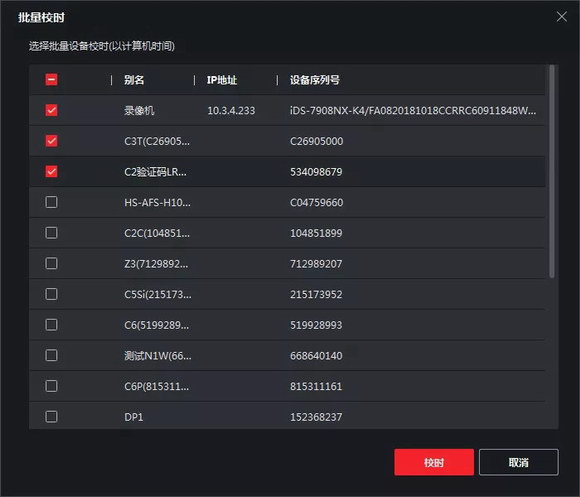Click the 取消 cancel button
This screenshot has height=497, width=580.
click(519, 462)
